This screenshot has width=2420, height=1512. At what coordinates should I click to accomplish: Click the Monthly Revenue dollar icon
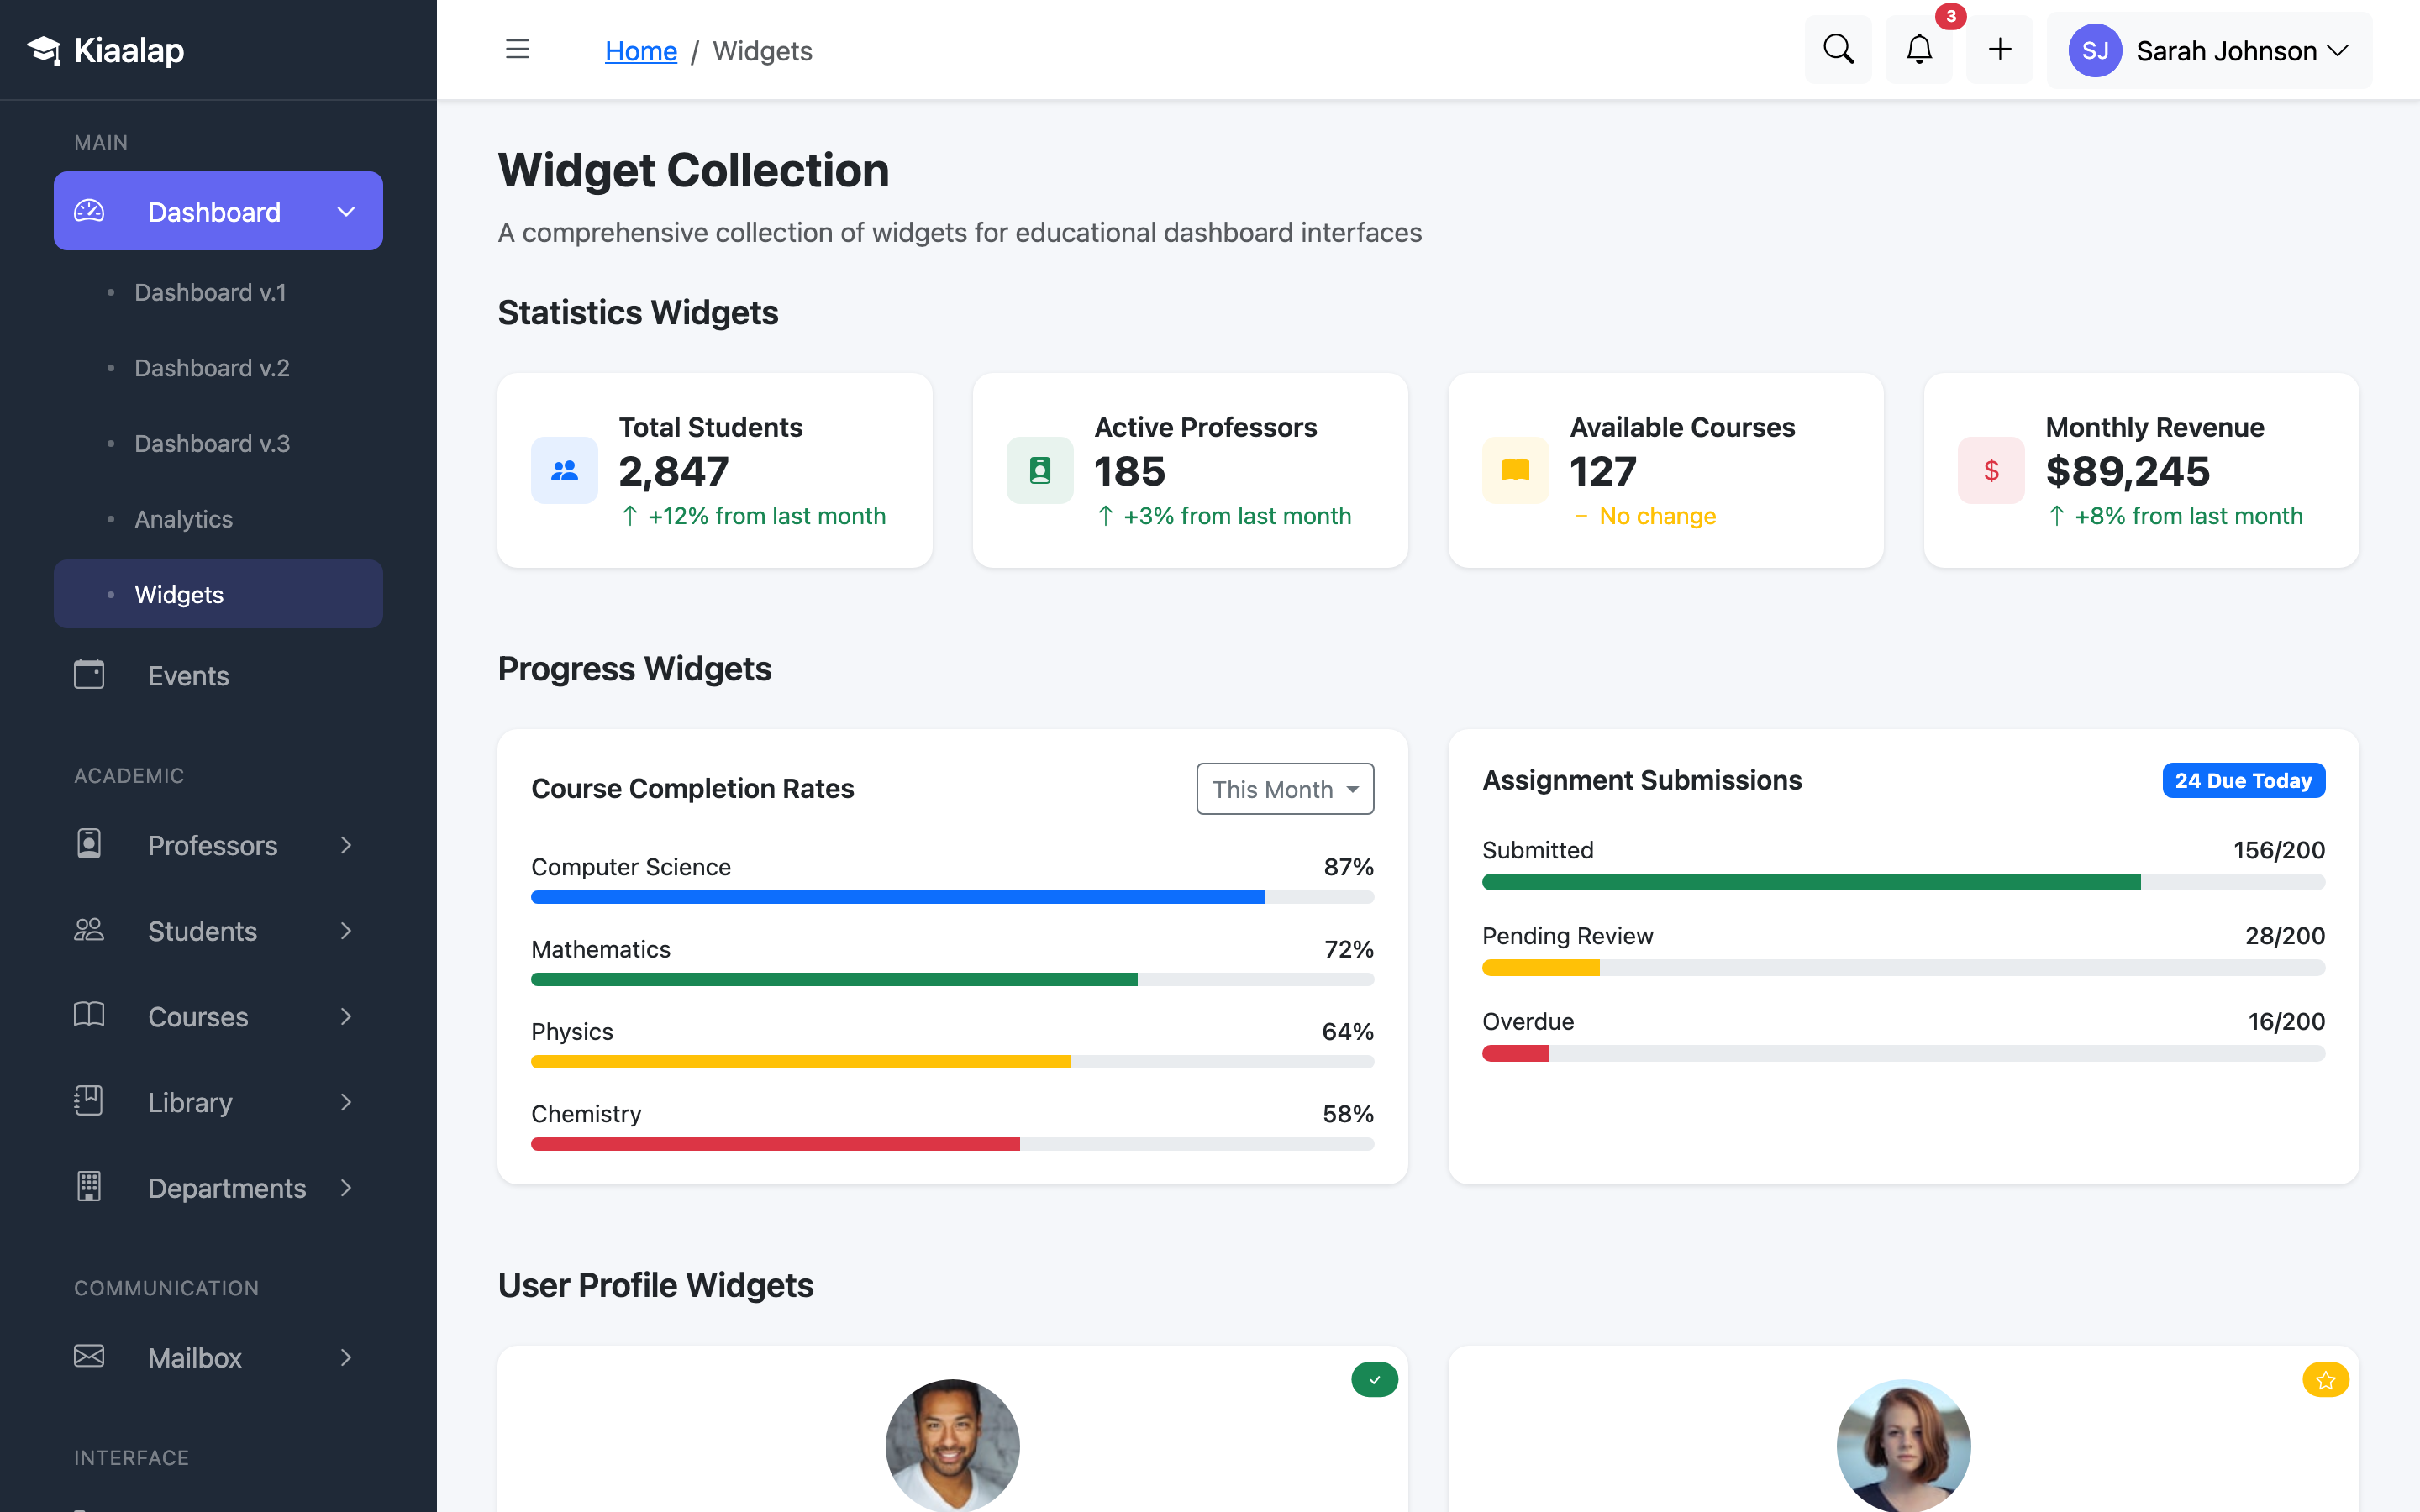[1991, 470]
